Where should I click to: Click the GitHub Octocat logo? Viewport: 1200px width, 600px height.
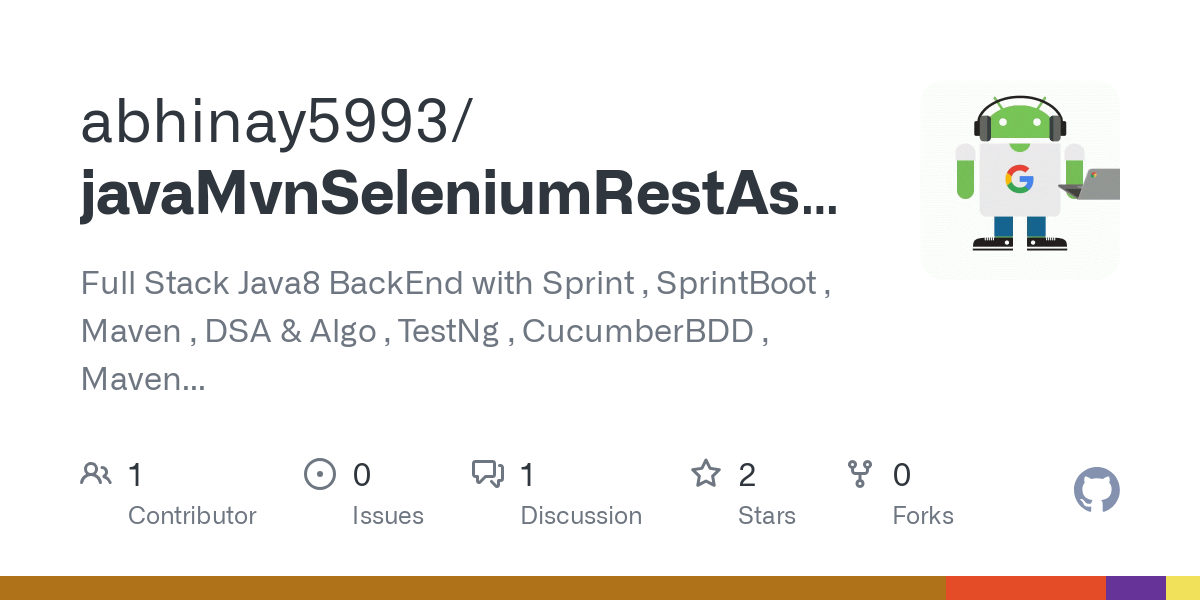1096,490
